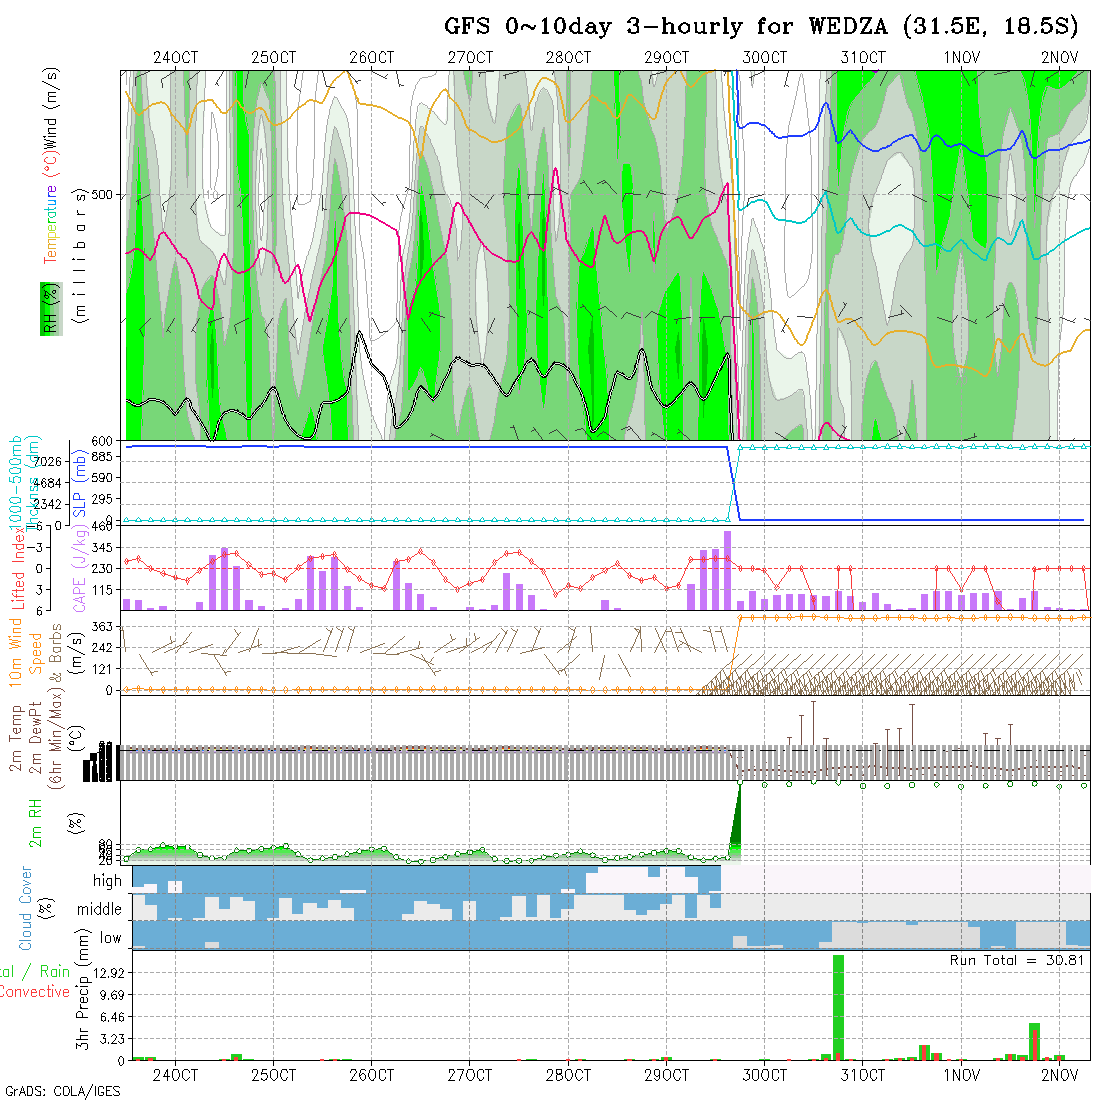The width and height of the screenshot is (1100, 1100).
Task: Open the GrADS: COLA/IGES credit text
Action: point(62,1091)
